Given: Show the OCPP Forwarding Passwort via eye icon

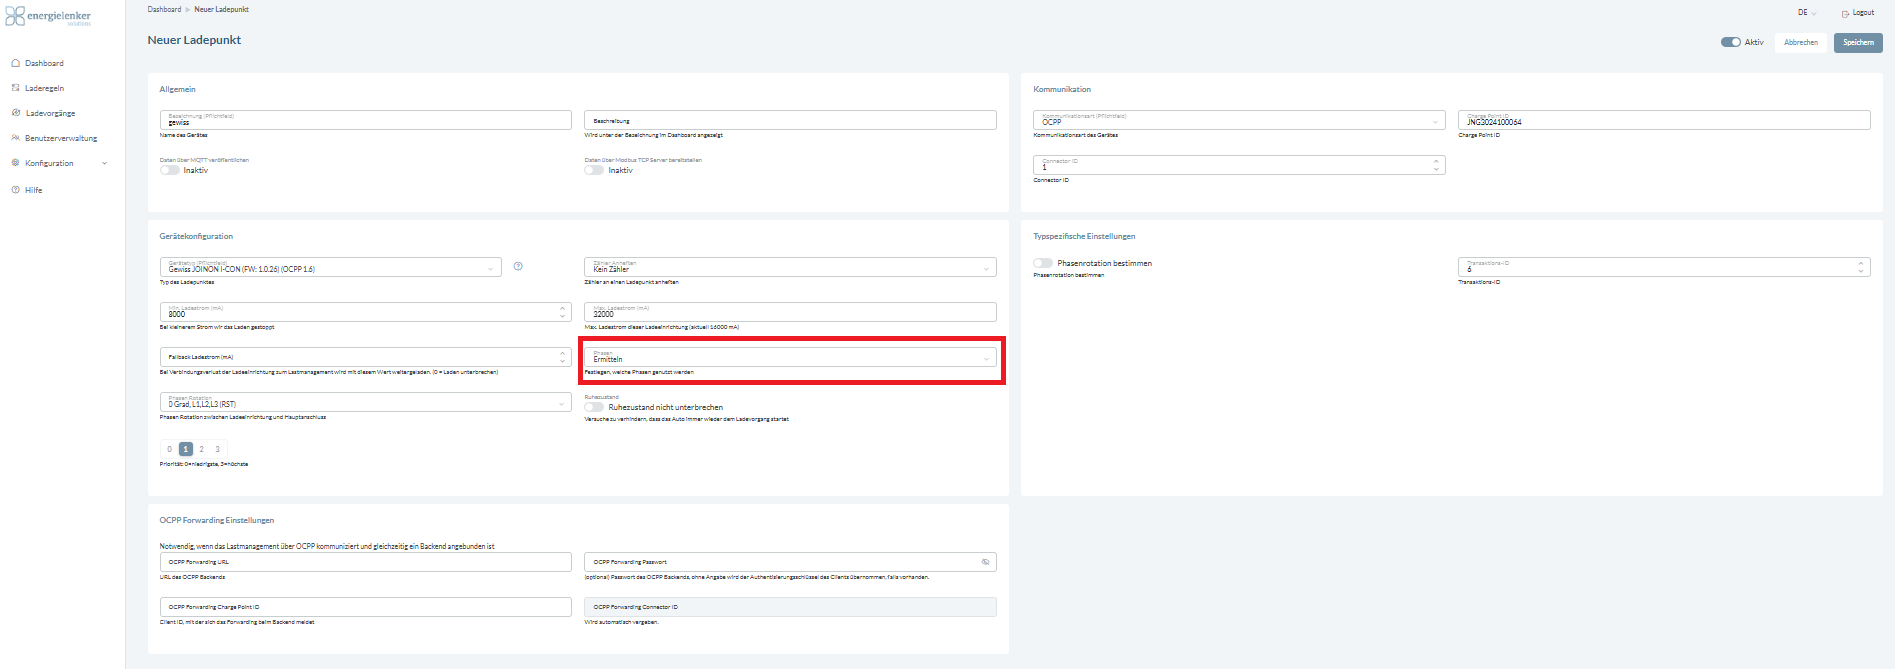Looking at the screenshot, I should pyautogui.click(x=985, y=562).
